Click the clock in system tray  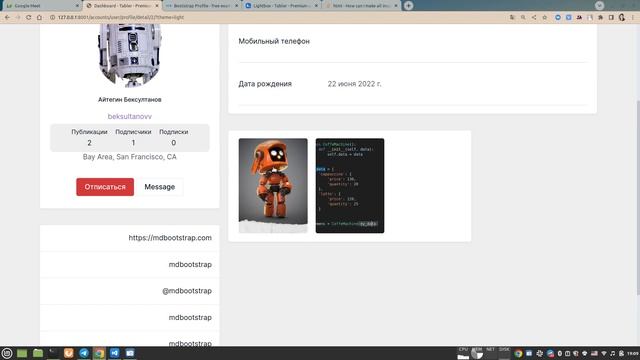[633, 353]
